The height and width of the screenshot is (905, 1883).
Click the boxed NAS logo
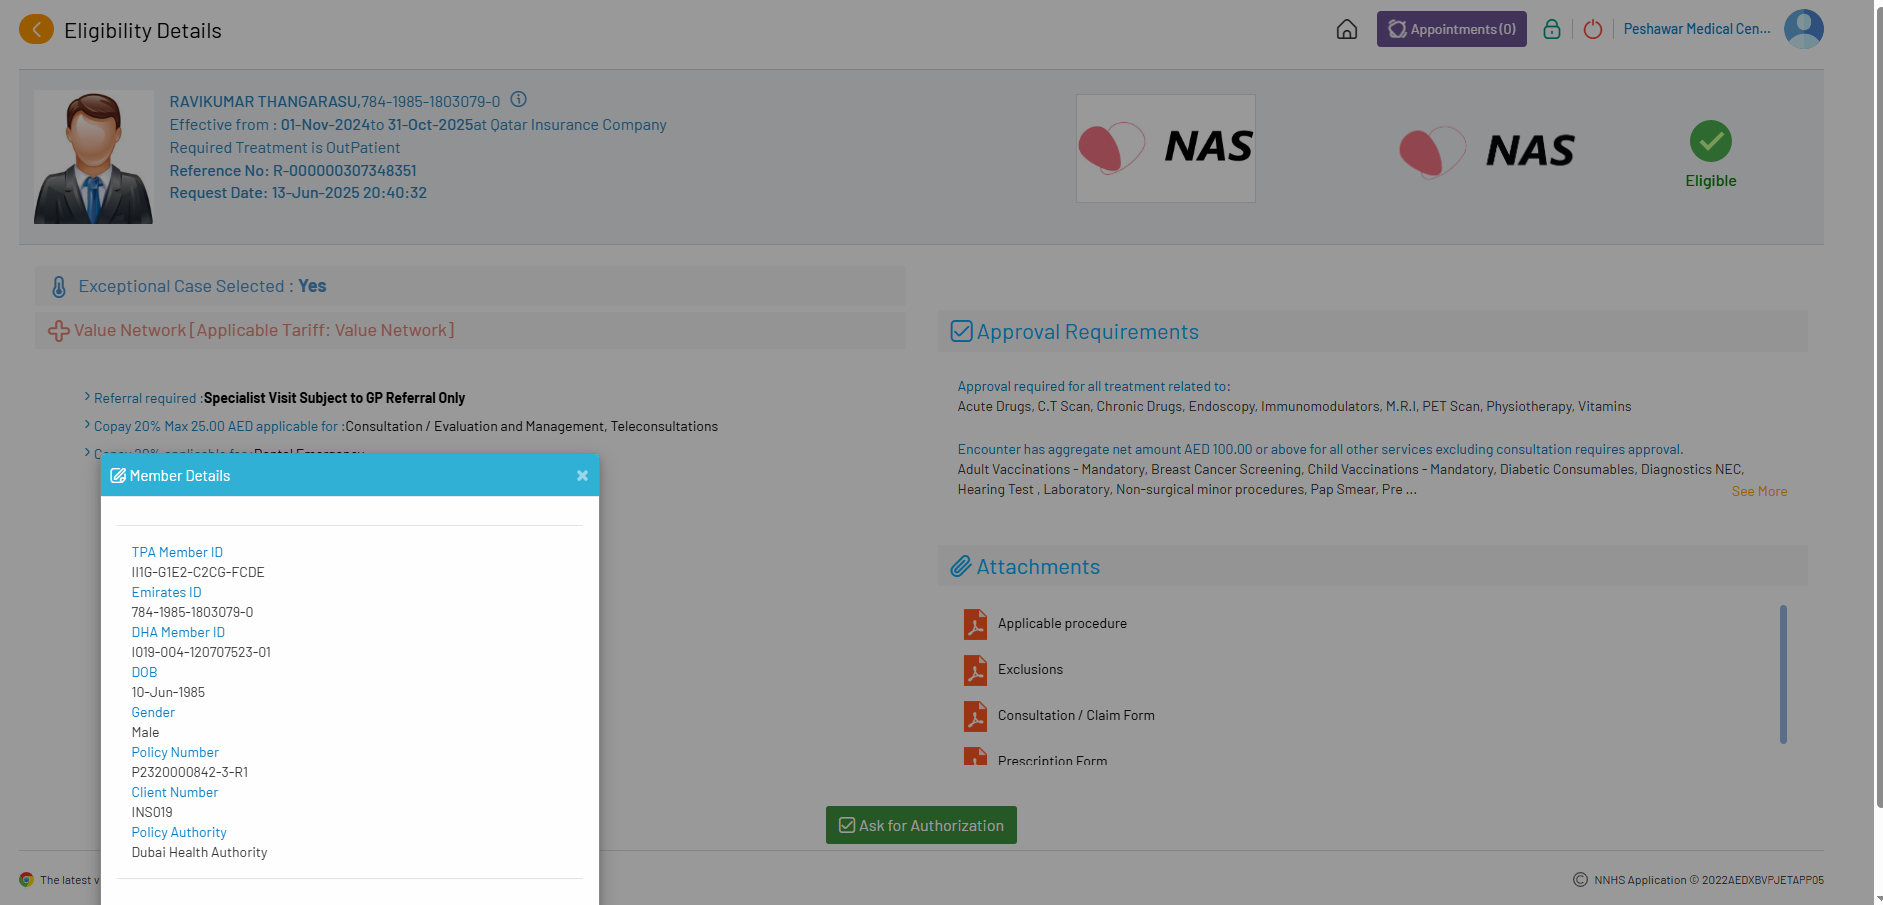1165,148
